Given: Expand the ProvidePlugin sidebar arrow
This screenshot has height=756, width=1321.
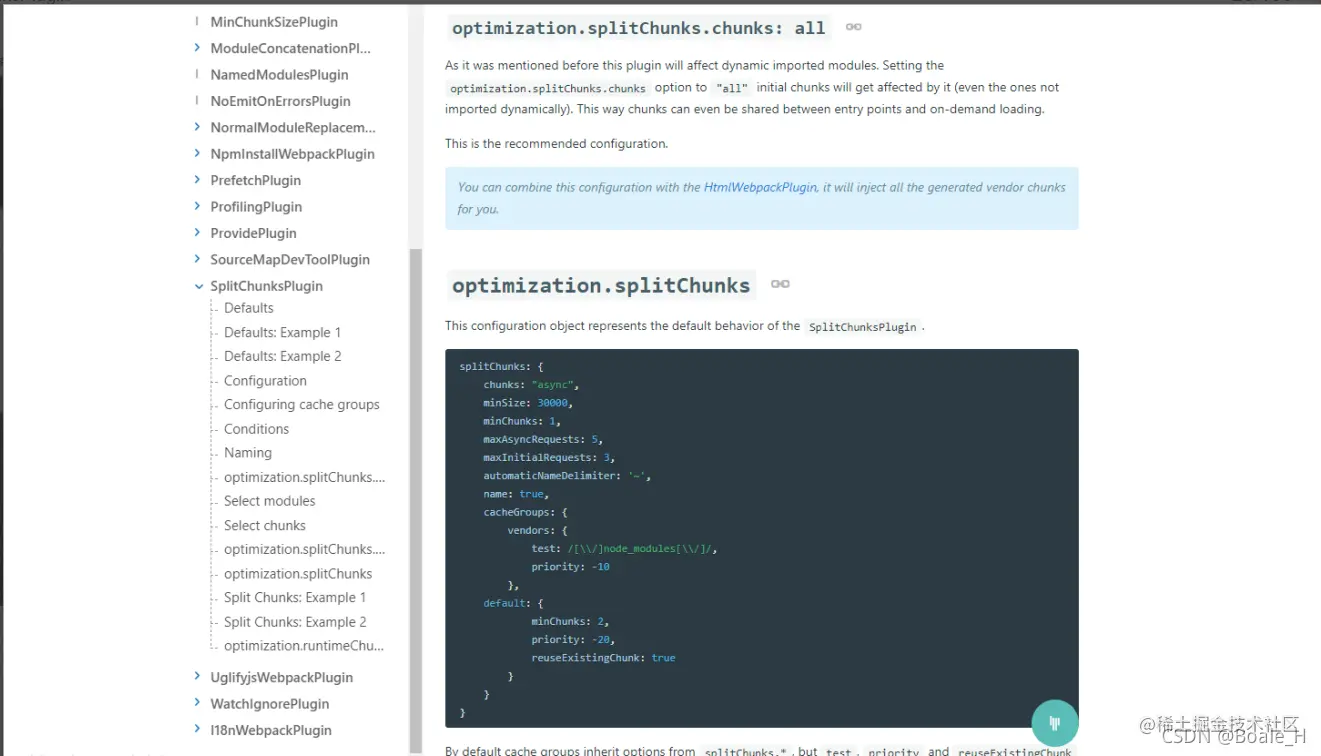Looking at the screenshot, I should click(x=198, y=233).
